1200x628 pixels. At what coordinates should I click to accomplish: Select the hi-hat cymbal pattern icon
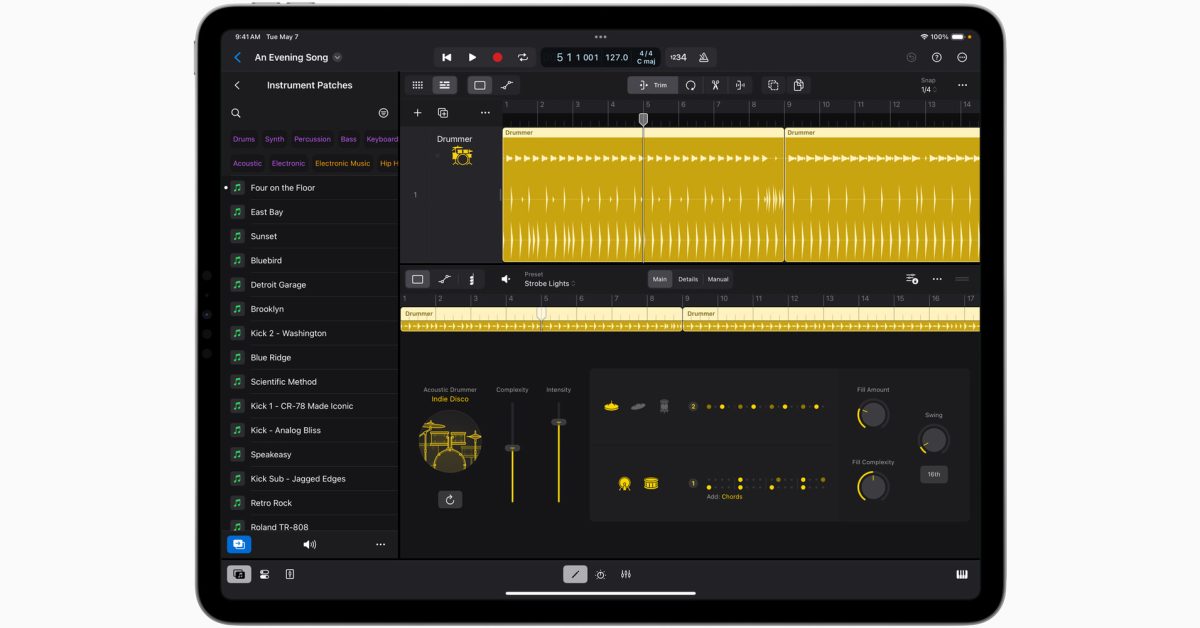(x=611, y=406)
